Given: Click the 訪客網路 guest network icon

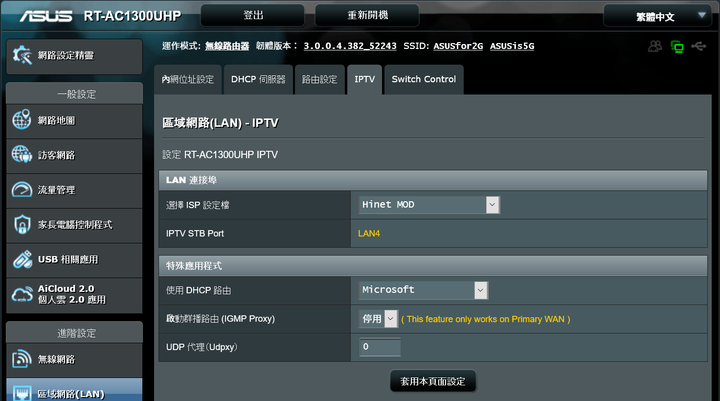Looking at the screenshot, I should click(22, 154).
